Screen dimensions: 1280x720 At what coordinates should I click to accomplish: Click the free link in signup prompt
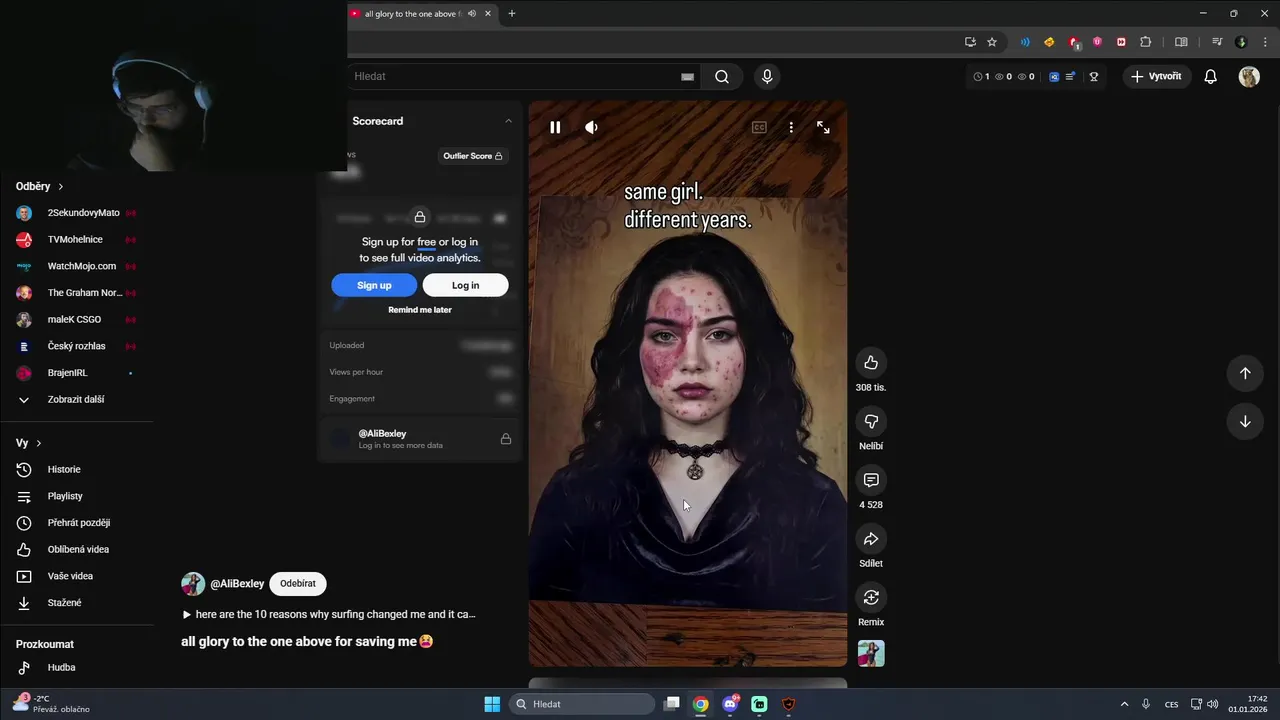click(x=426, y=242)
